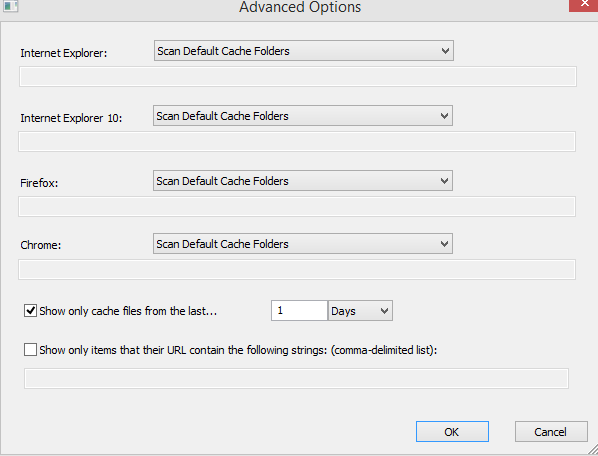Screen dimensions: 598x456
Task: Open the Internet Explorer 10 cache dropdown
Action: point(303,116)
